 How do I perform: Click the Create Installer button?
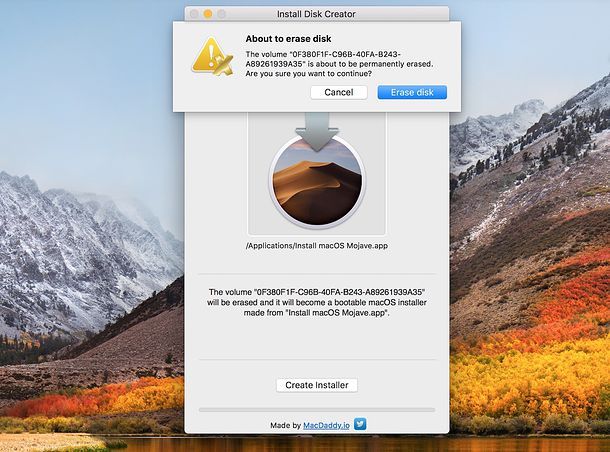[317, 385]
